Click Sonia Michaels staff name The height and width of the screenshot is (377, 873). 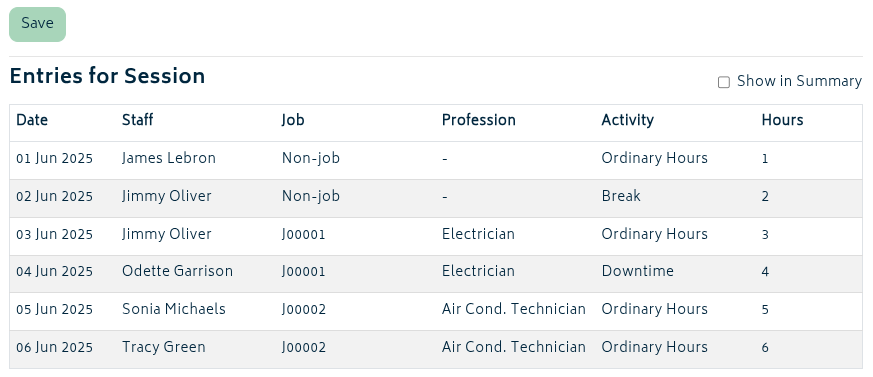174,310
